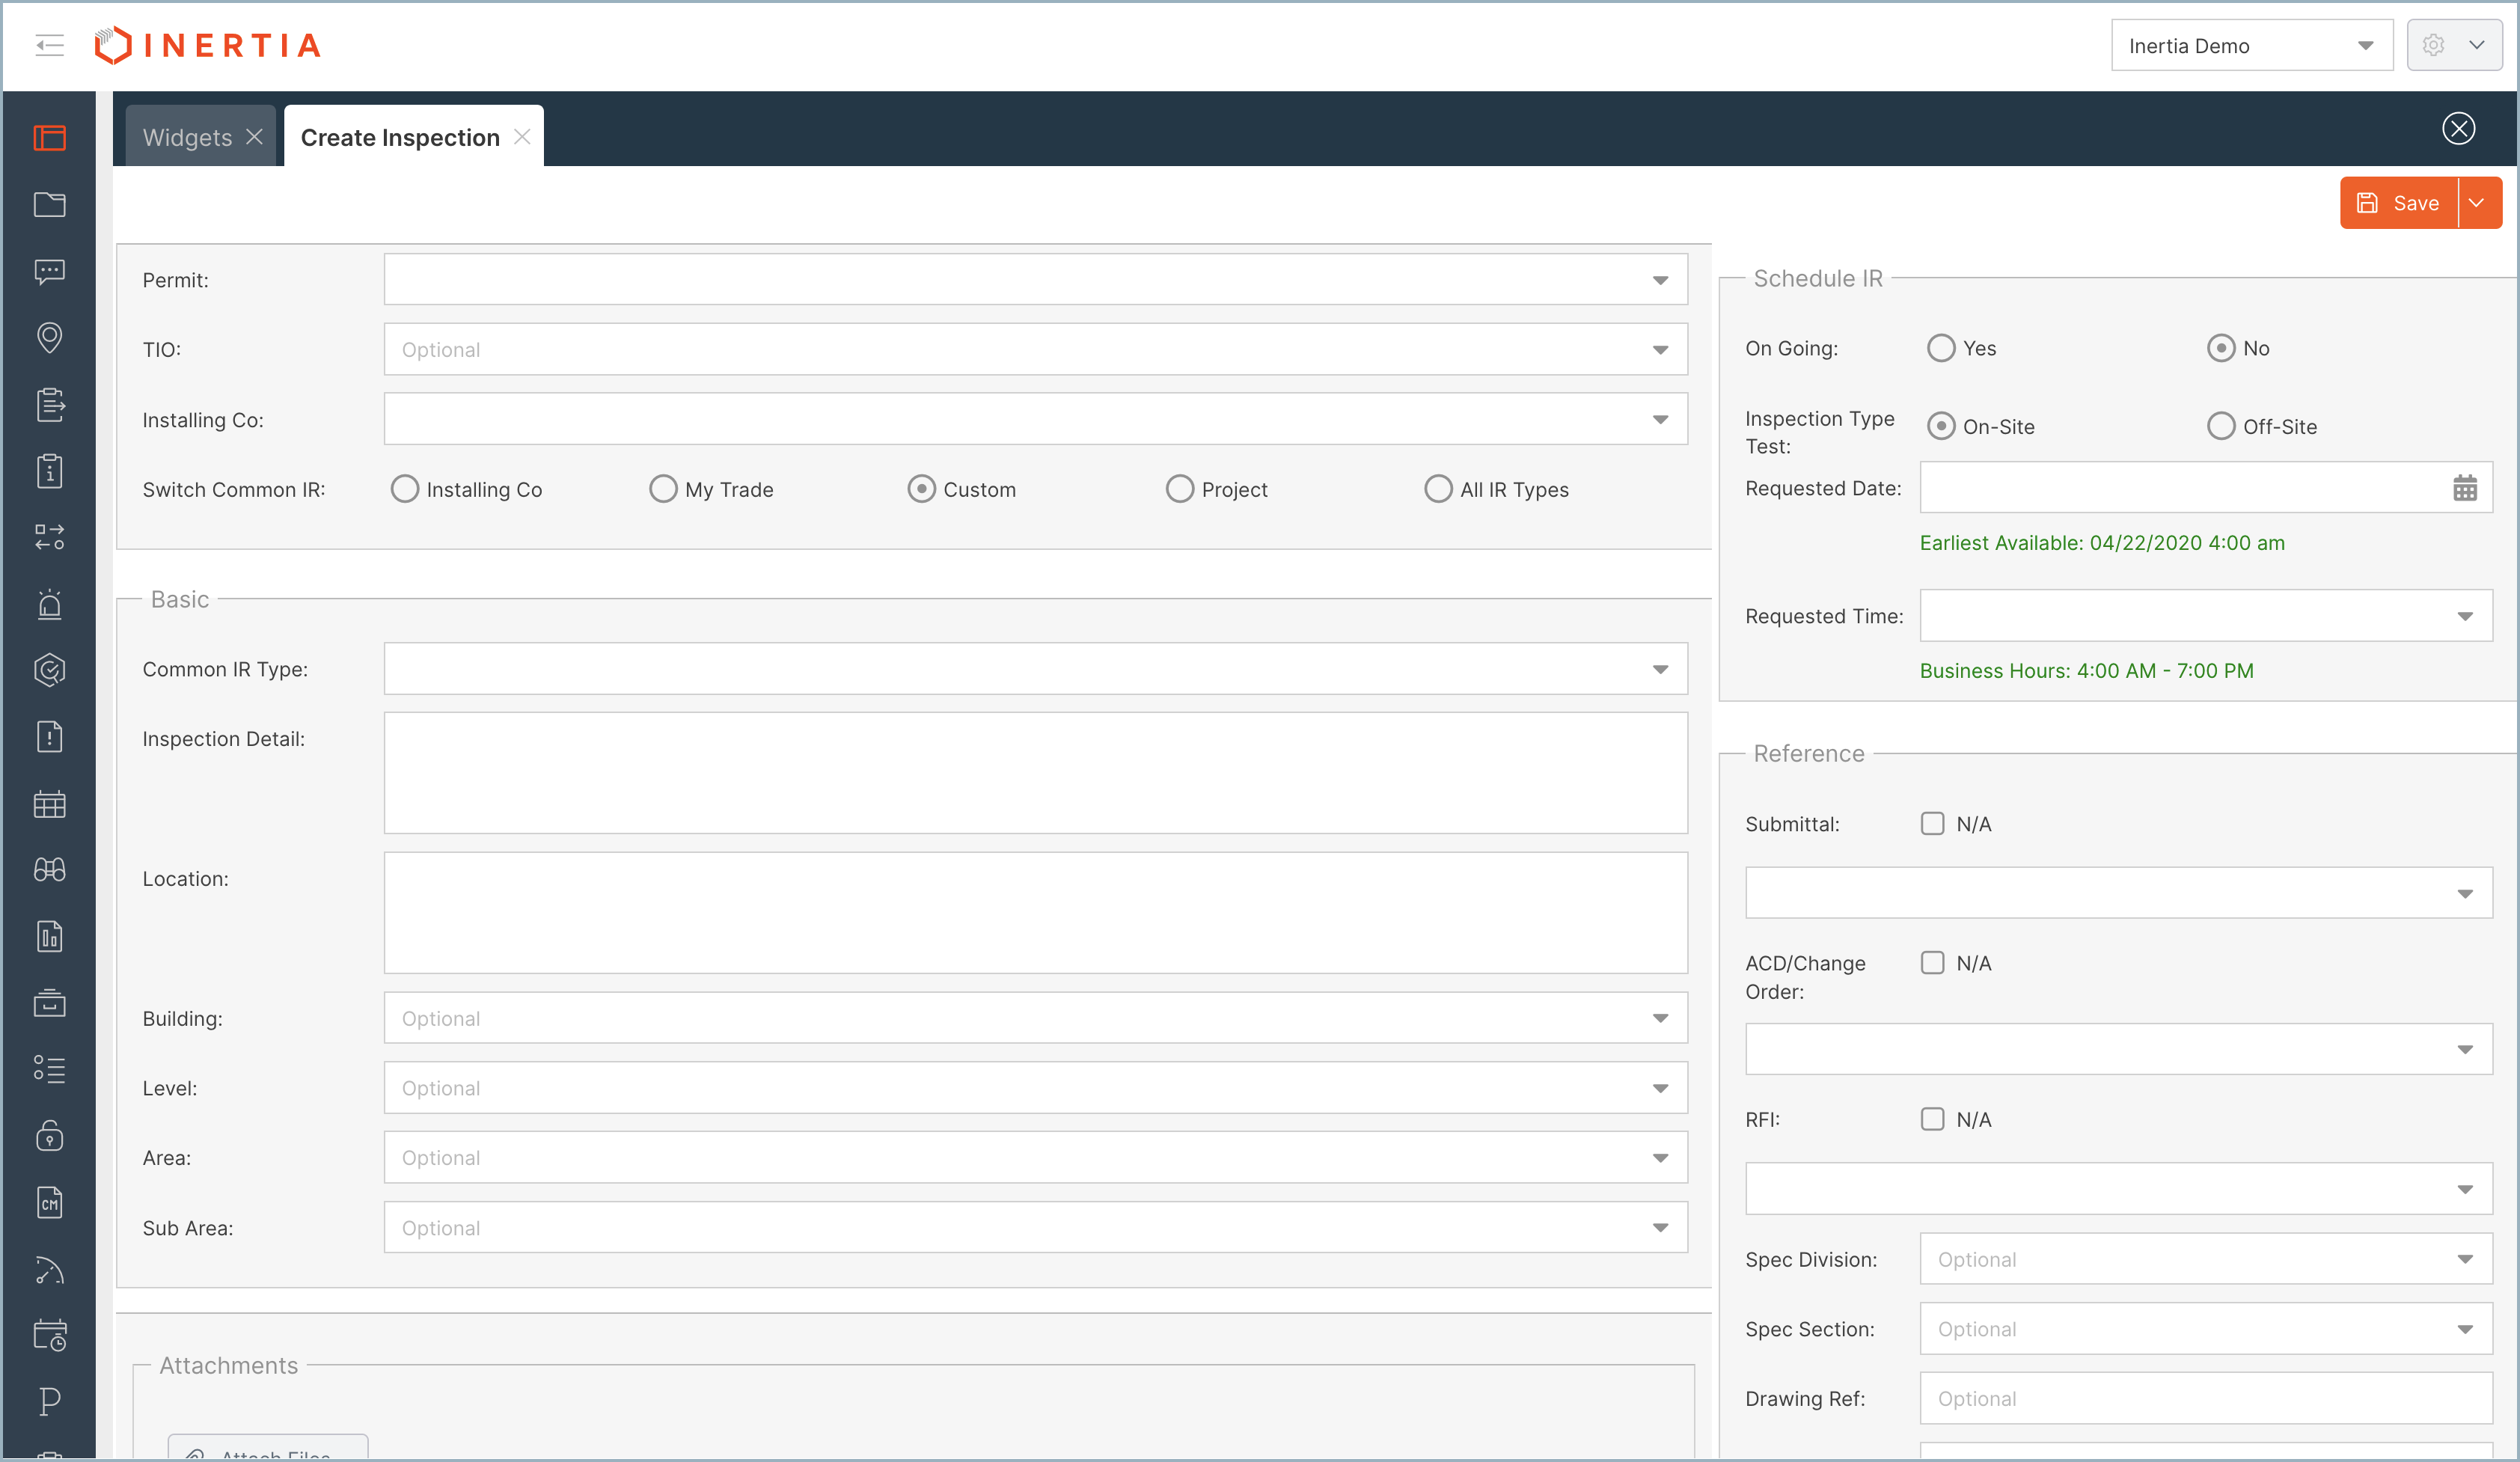Open the workflow transfer sidebar icon
The height and width of the screenshot is (1462, 2520).
click(49, 537)
